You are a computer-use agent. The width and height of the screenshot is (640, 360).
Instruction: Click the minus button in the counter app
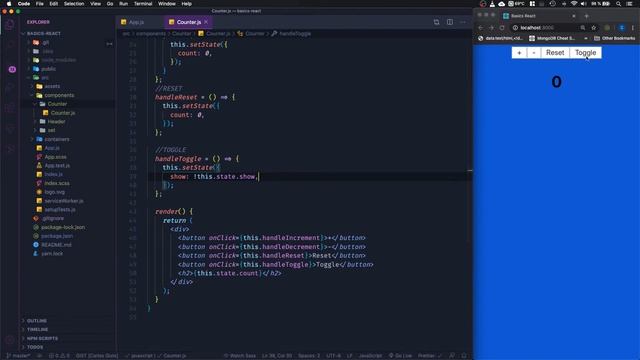click(x=534, y=53)
